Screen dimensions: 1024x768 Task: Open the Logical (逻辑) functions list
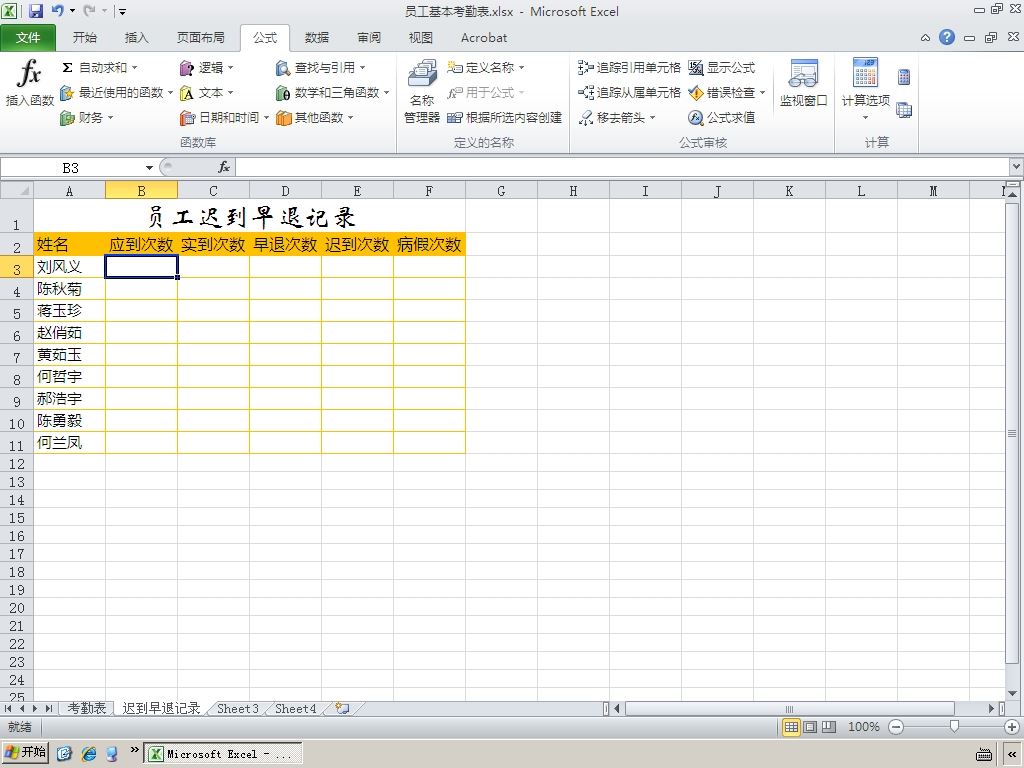(x=206, y=67)
